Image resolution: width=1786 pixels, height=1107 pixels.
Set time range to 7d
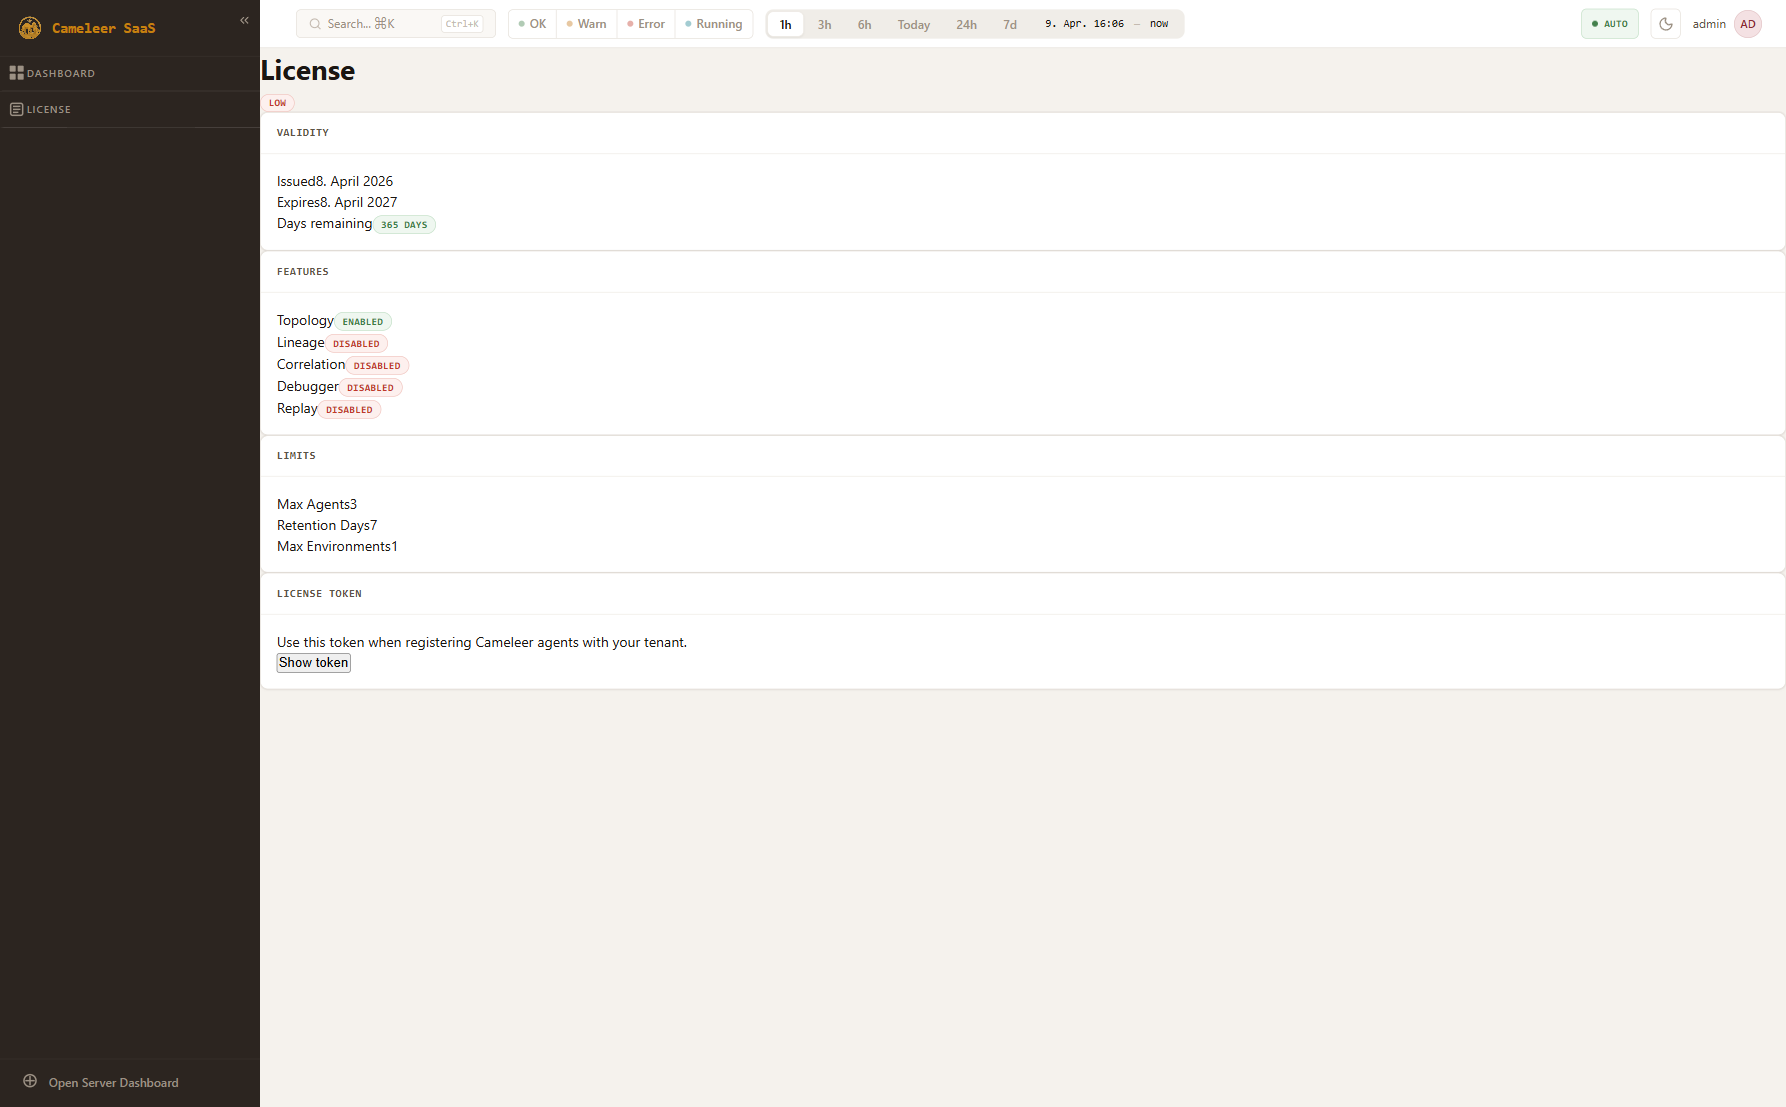(1009, 25)
